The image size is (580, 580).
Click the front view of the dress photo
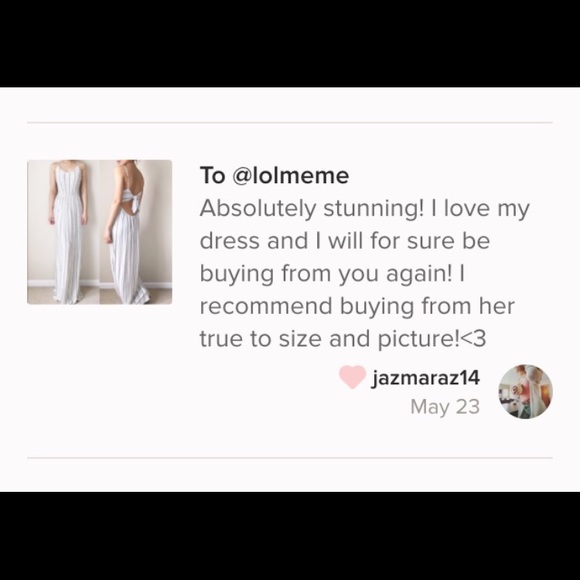click(63, 232)
